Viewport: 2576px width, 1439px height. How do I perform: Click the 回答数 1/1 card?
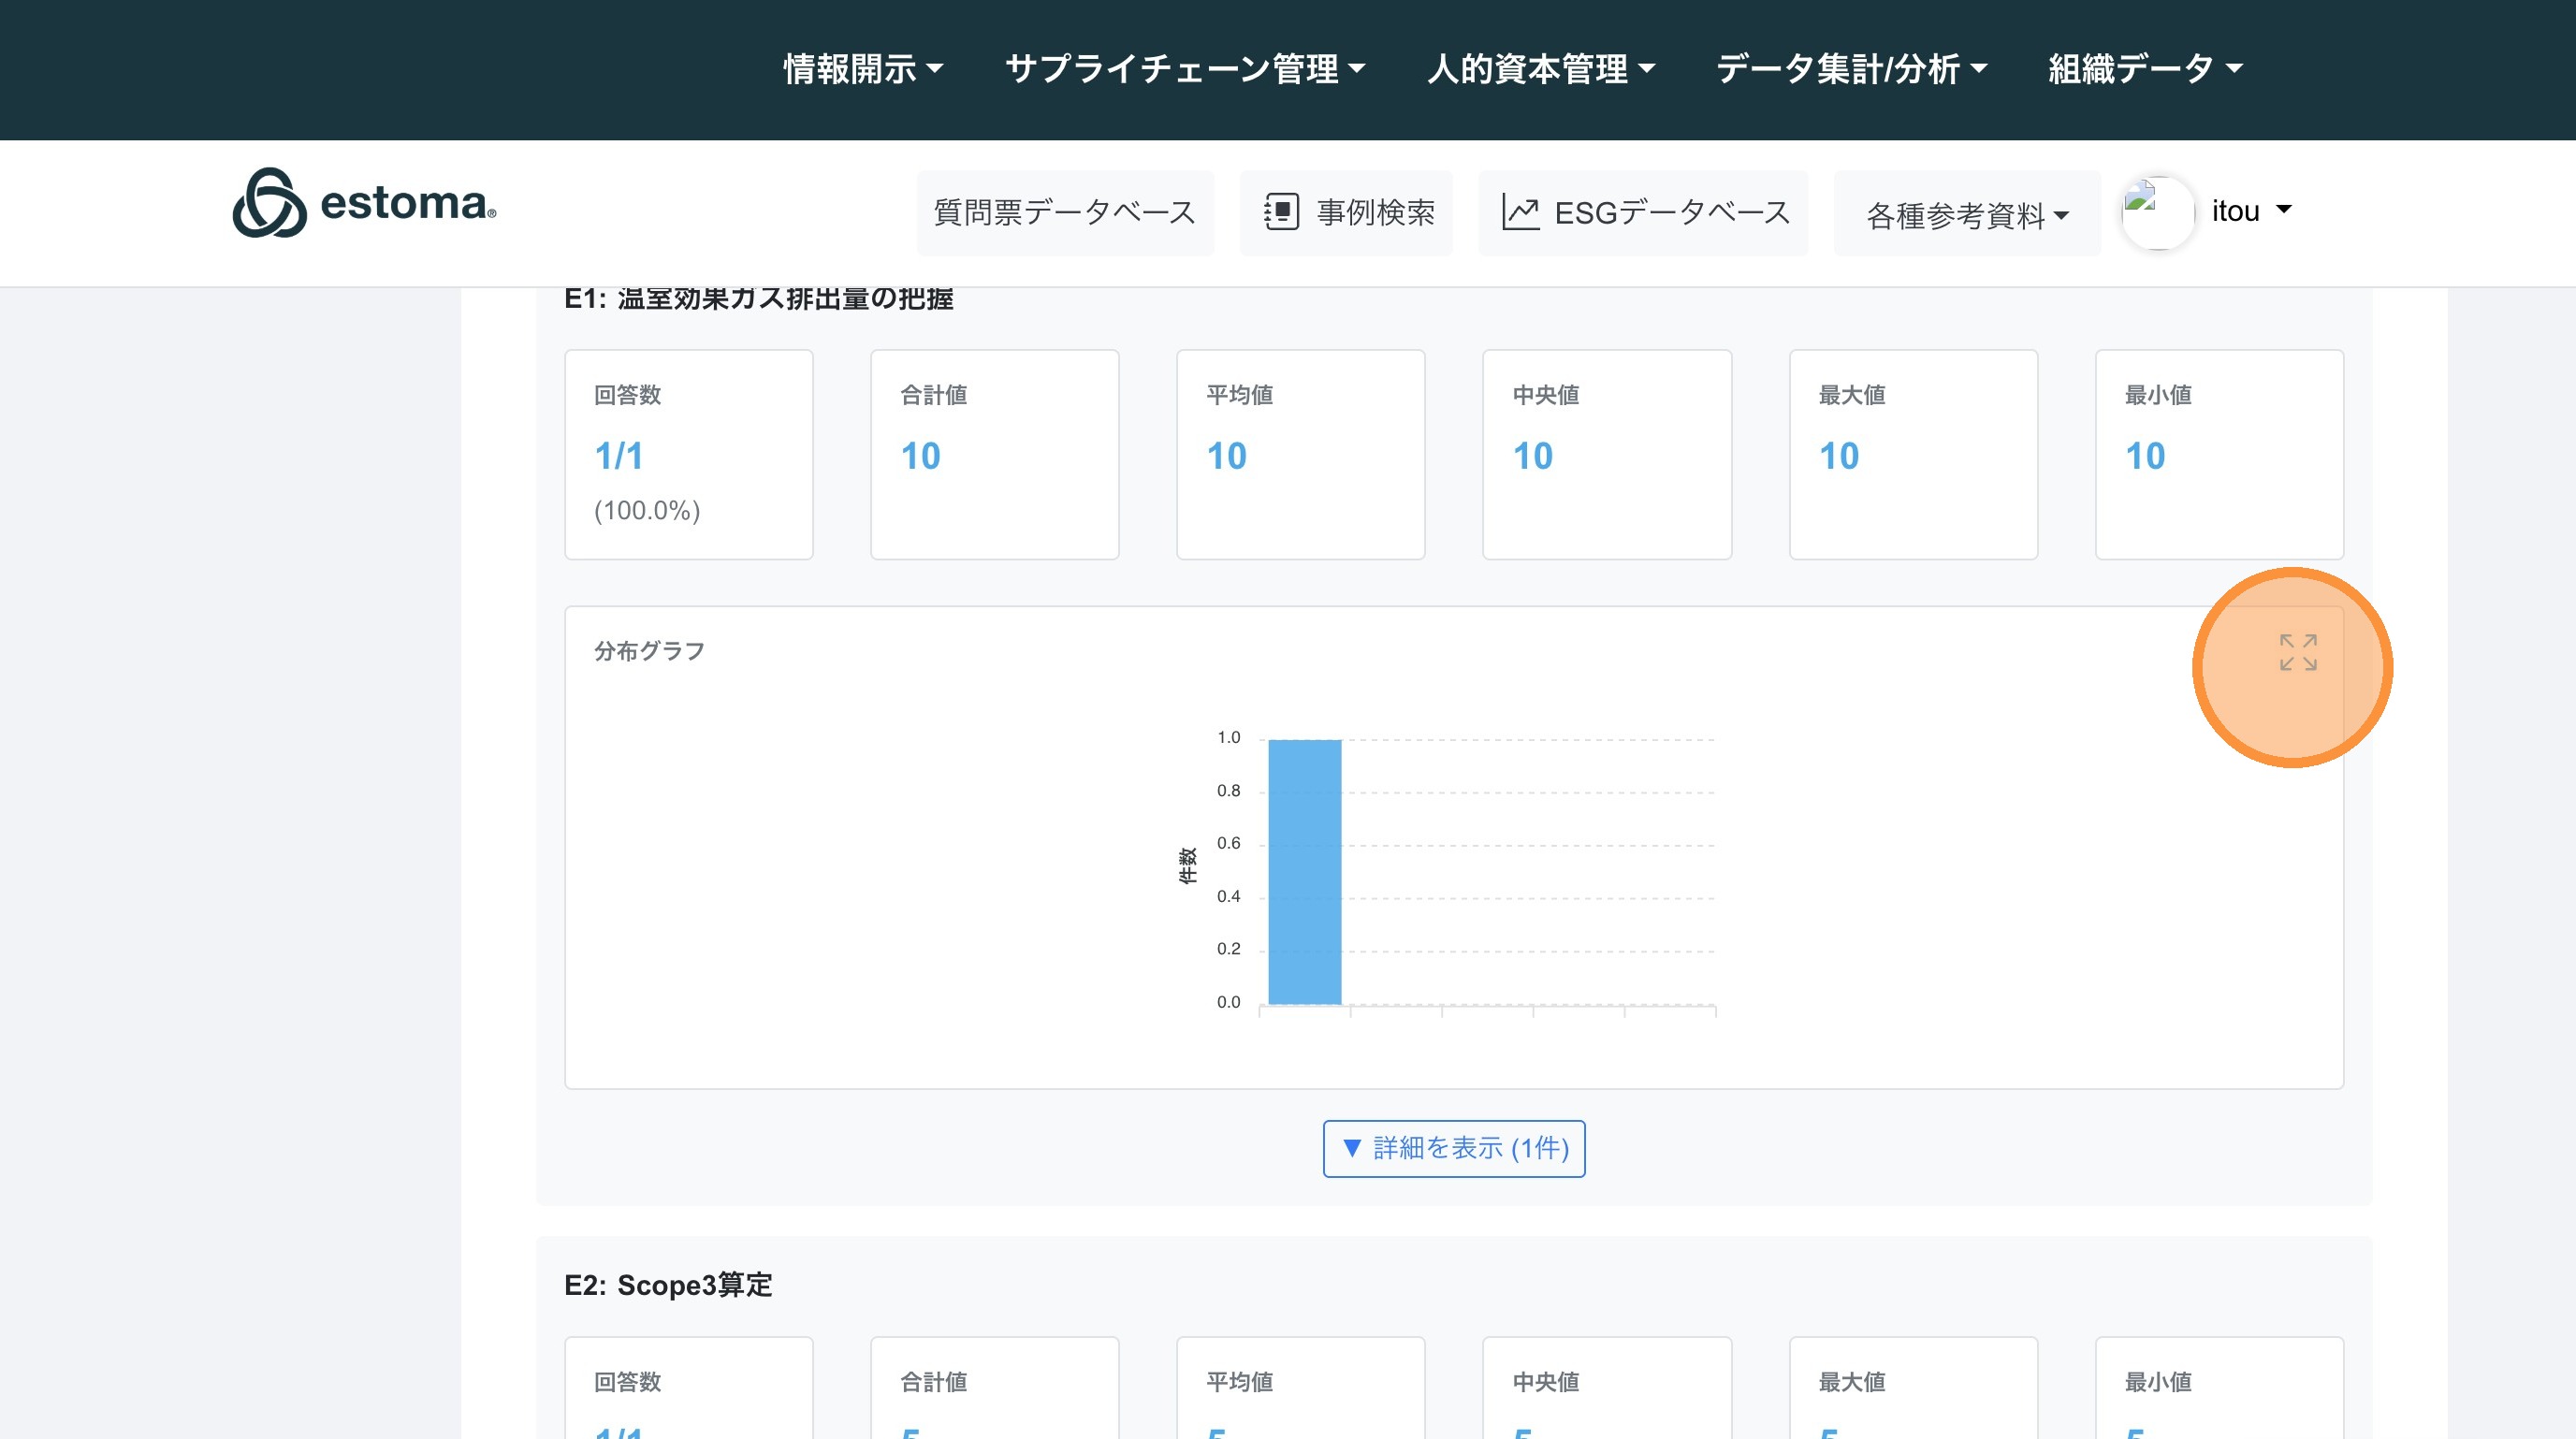(x=688, y=454)
